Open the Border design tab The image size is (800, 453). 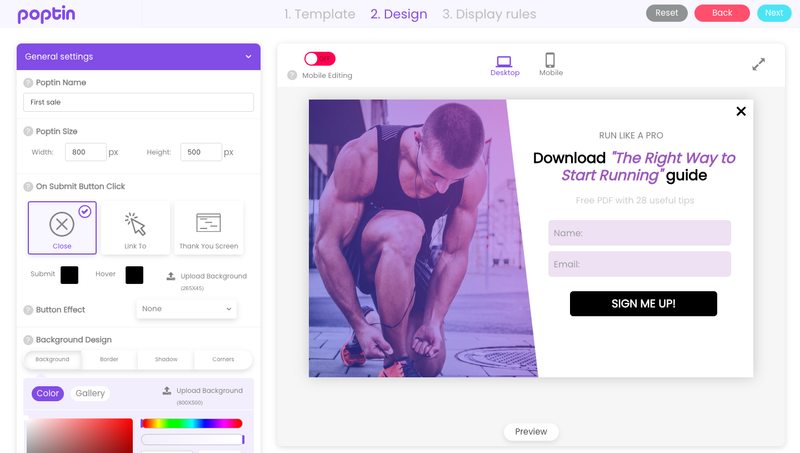click(109, 360)
